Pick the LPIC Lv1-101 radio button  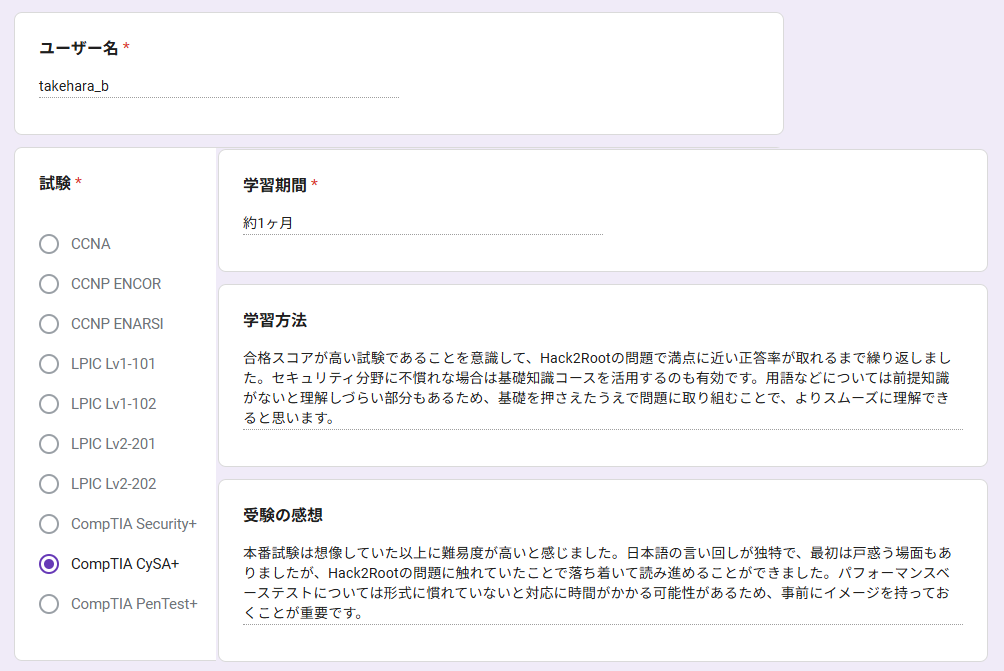(x=49, y=364)
